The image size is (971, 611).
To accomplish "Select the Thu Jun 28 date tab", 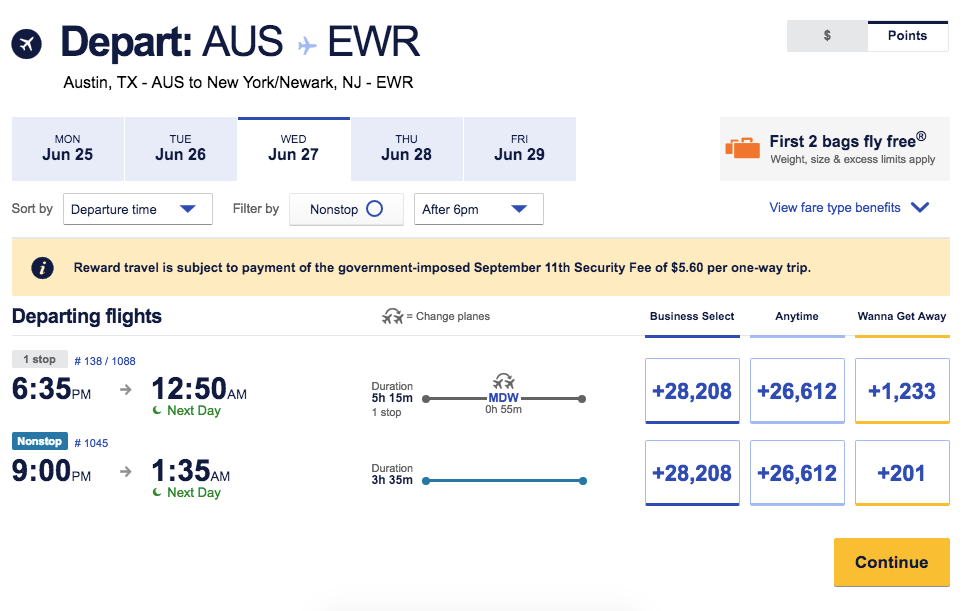I will 406,148.
